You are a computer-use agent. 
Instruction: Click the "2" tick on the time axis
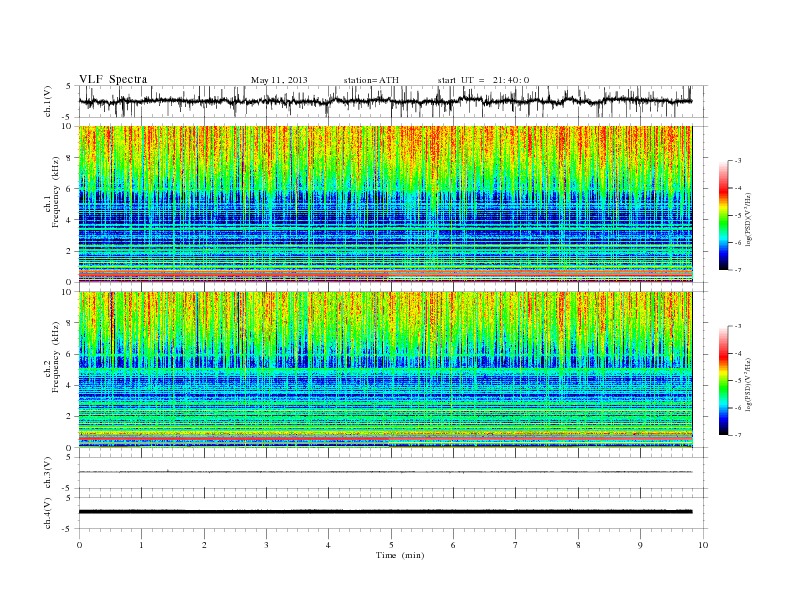[x=204, y=545]
